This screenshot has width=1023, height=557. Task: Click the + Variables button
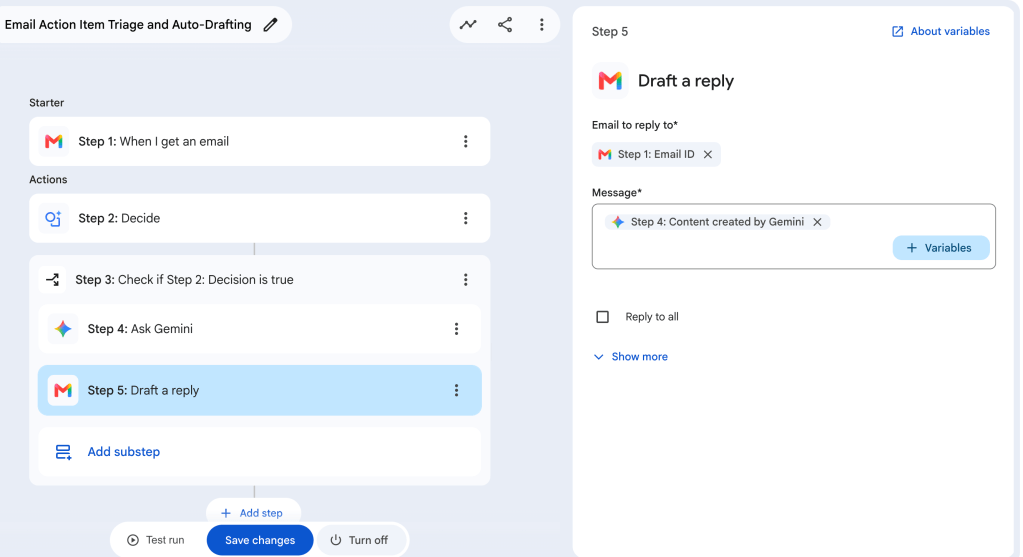[x=941, y=248]
